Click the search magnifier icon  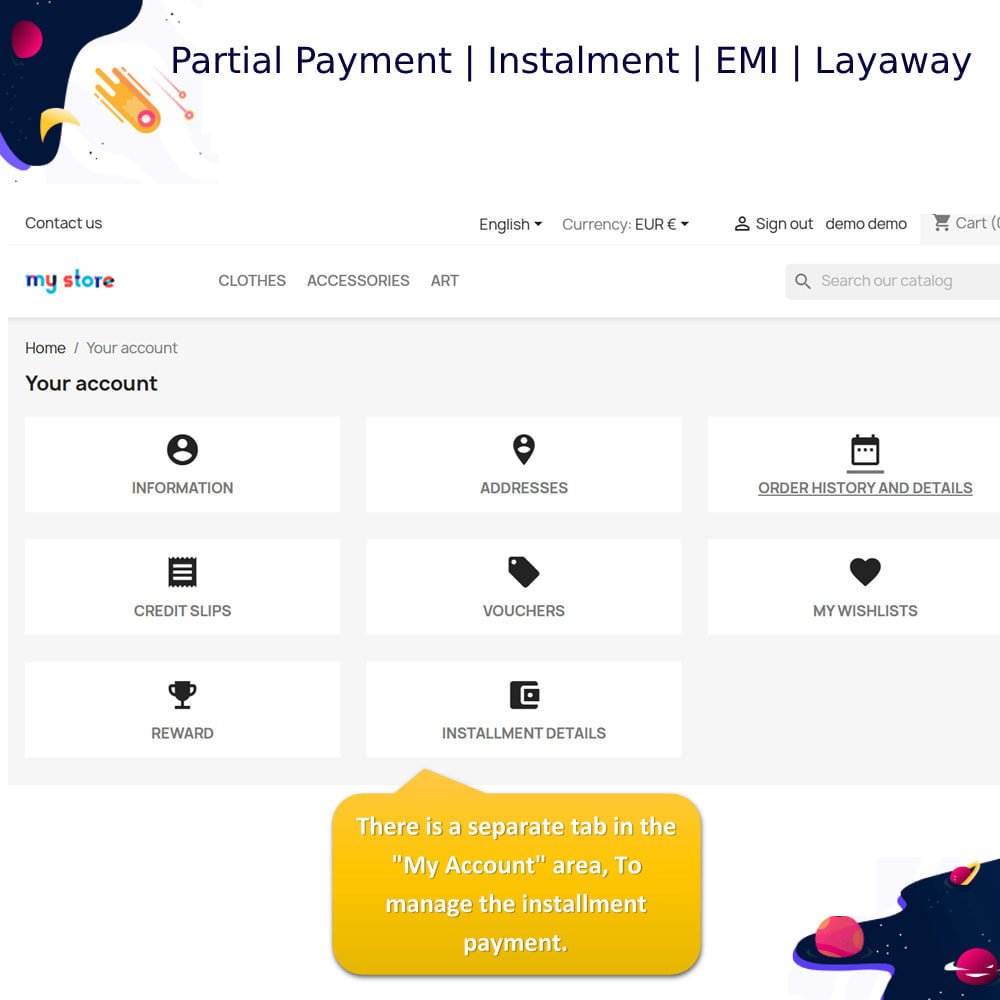point(802,281)
